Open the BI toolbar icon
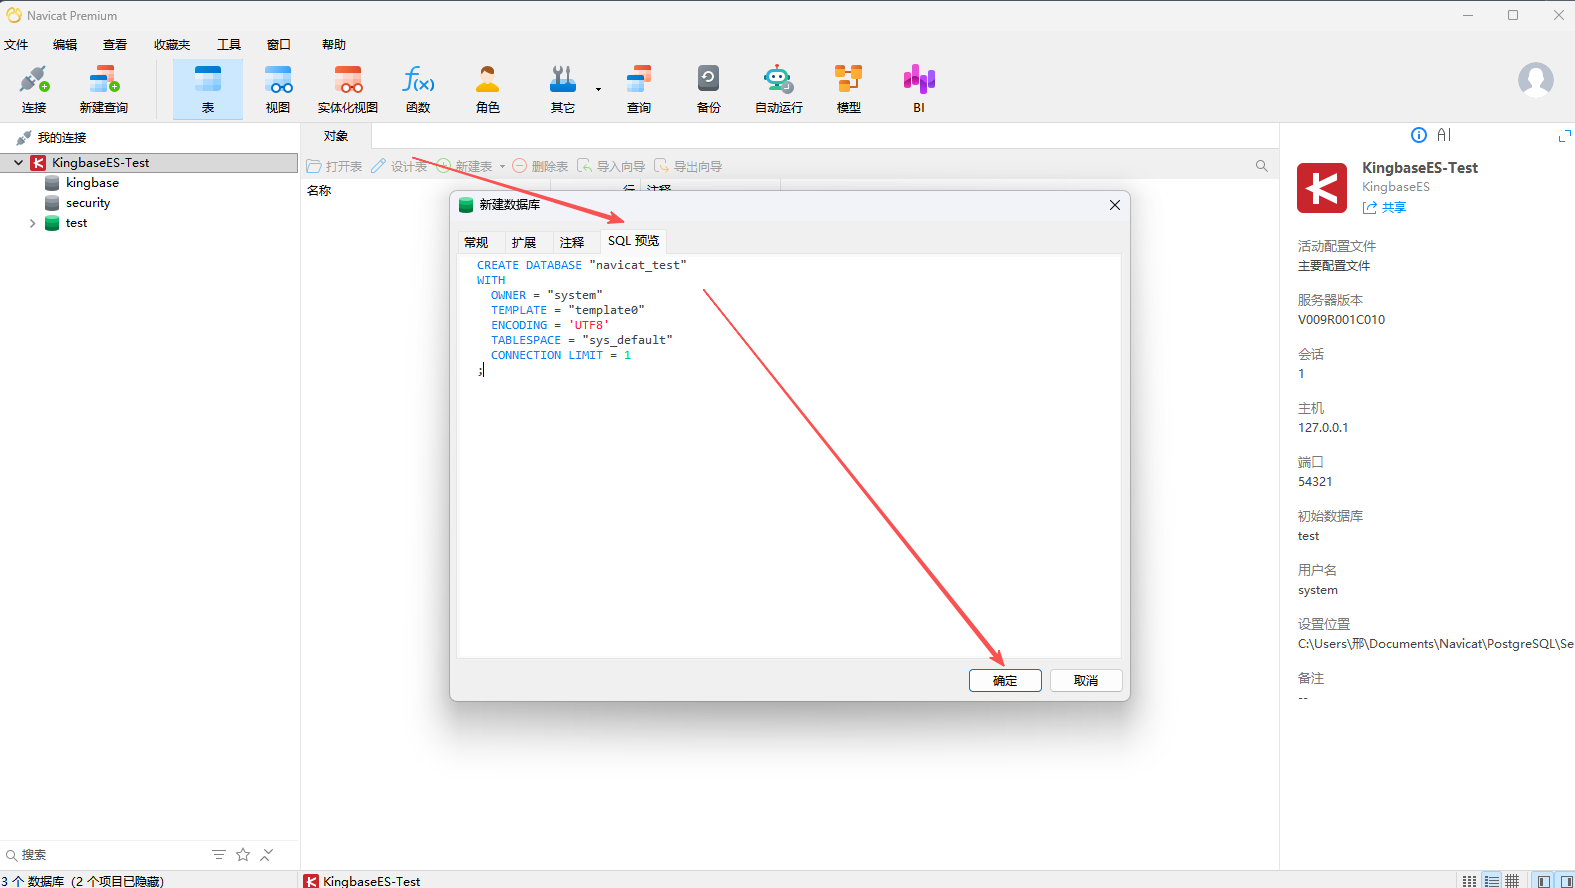This screenshot has height=888, width=1575. coord(919,89)
